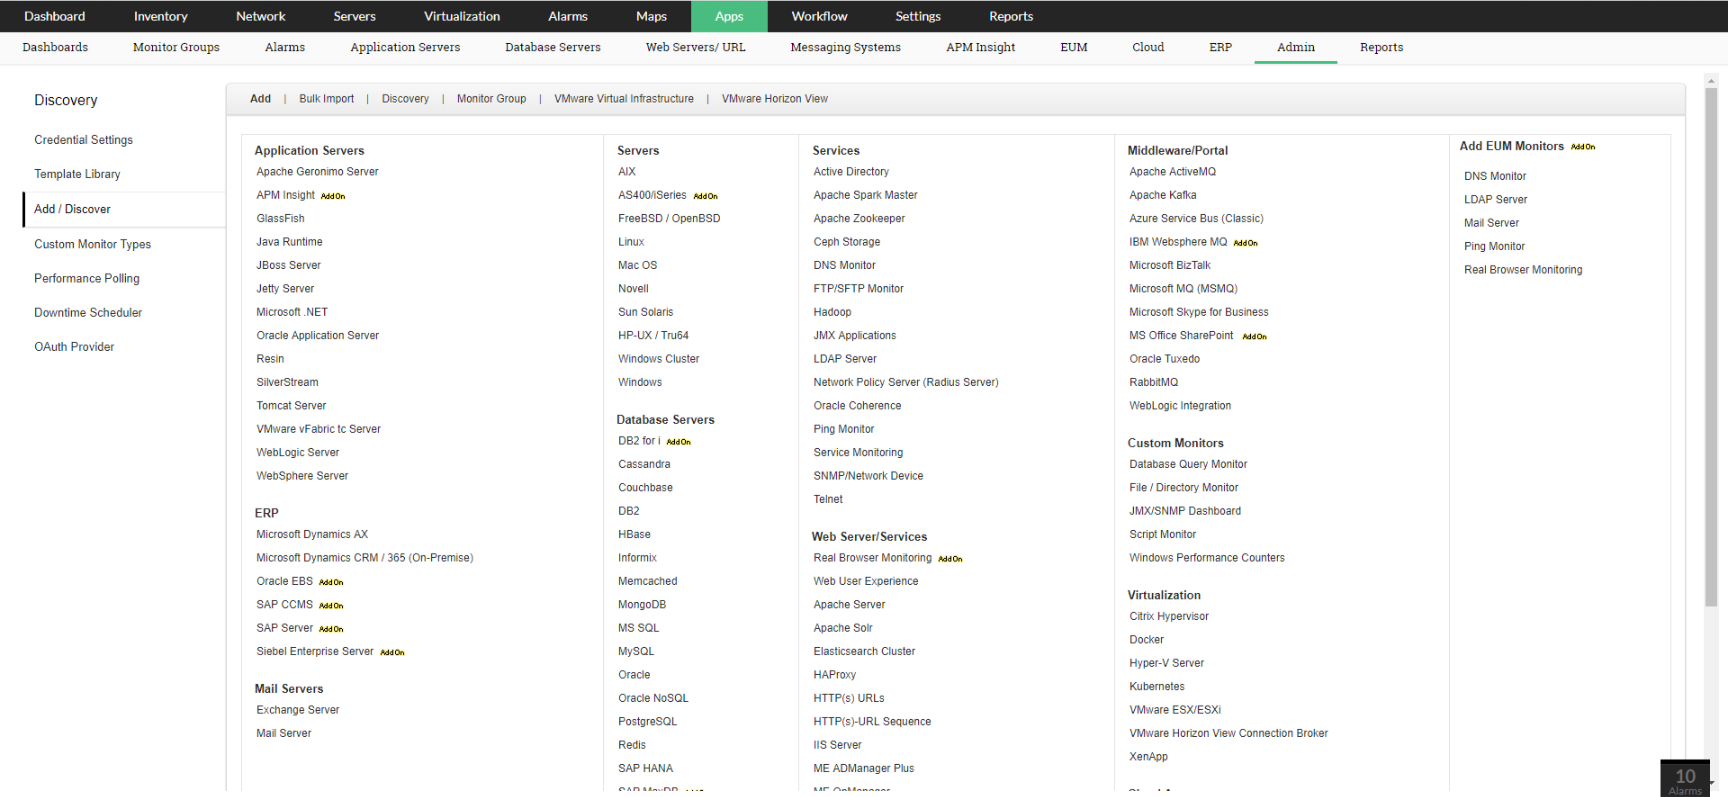Select Add / Discover in sidebar
1728x797 pixels.
click(x=72, y=209)
